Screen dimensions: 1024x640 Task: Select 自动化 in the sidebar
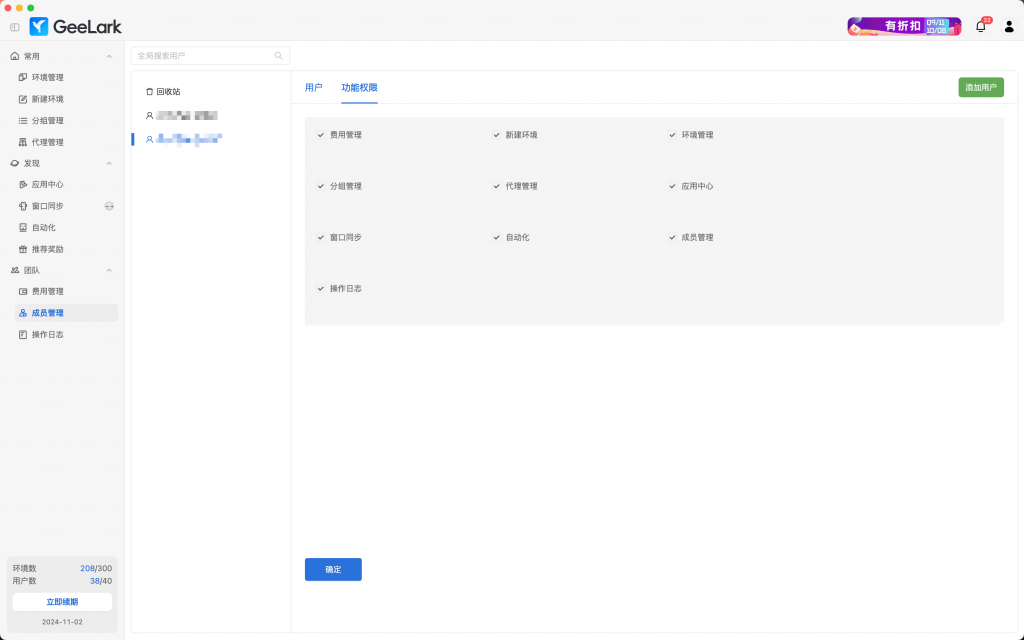(x=43, y=227)
